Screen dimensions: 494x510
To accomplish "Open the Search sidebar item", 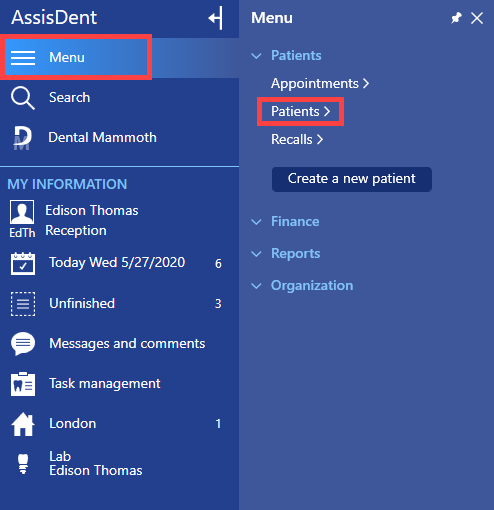I will click(69, 98).
